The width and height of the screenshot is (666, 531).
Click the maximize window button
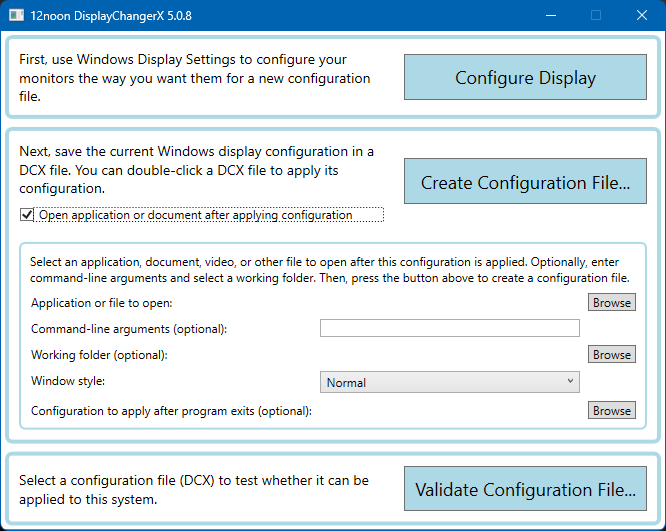pyautogui.click(x=597, y=15)
